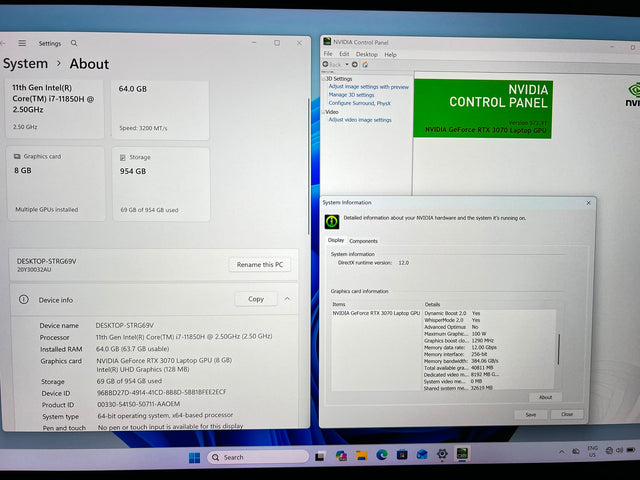Click the Settings page vertical scrollbar
The height and width of the screenshot is (480, 640).
309,165
